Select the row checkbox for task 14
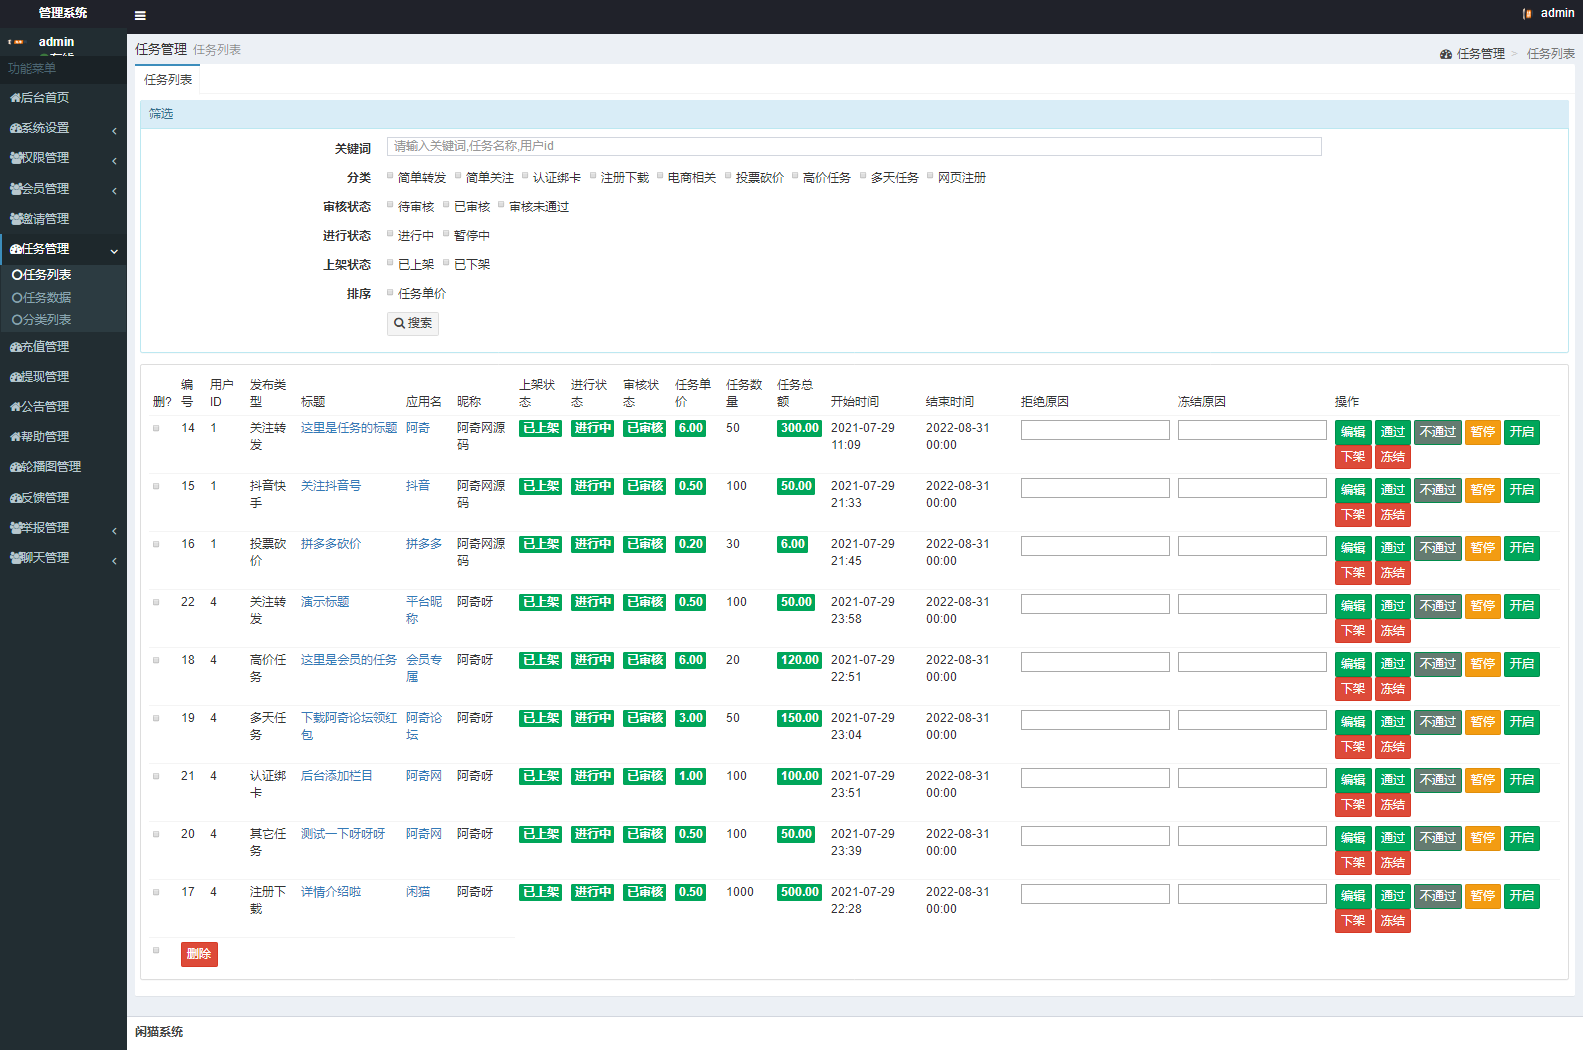The height and width of the screenshot is (1050, 1583). click(156, 428)
